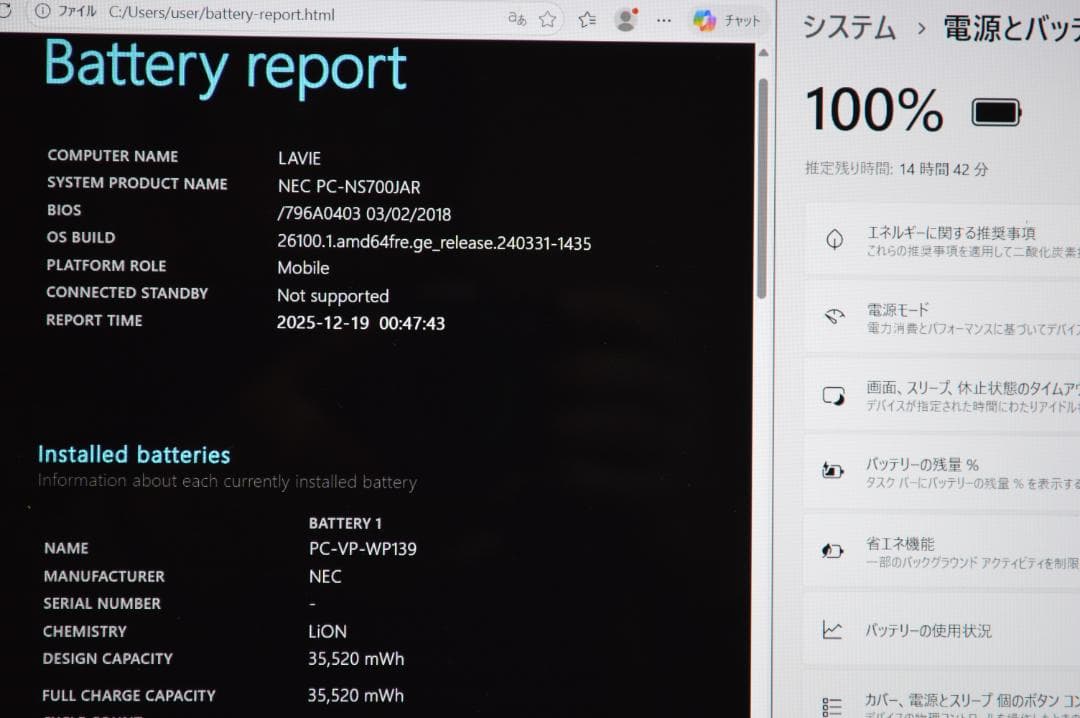
Task: Click the file info icon beside URL
Action: (x=42, y=11)
